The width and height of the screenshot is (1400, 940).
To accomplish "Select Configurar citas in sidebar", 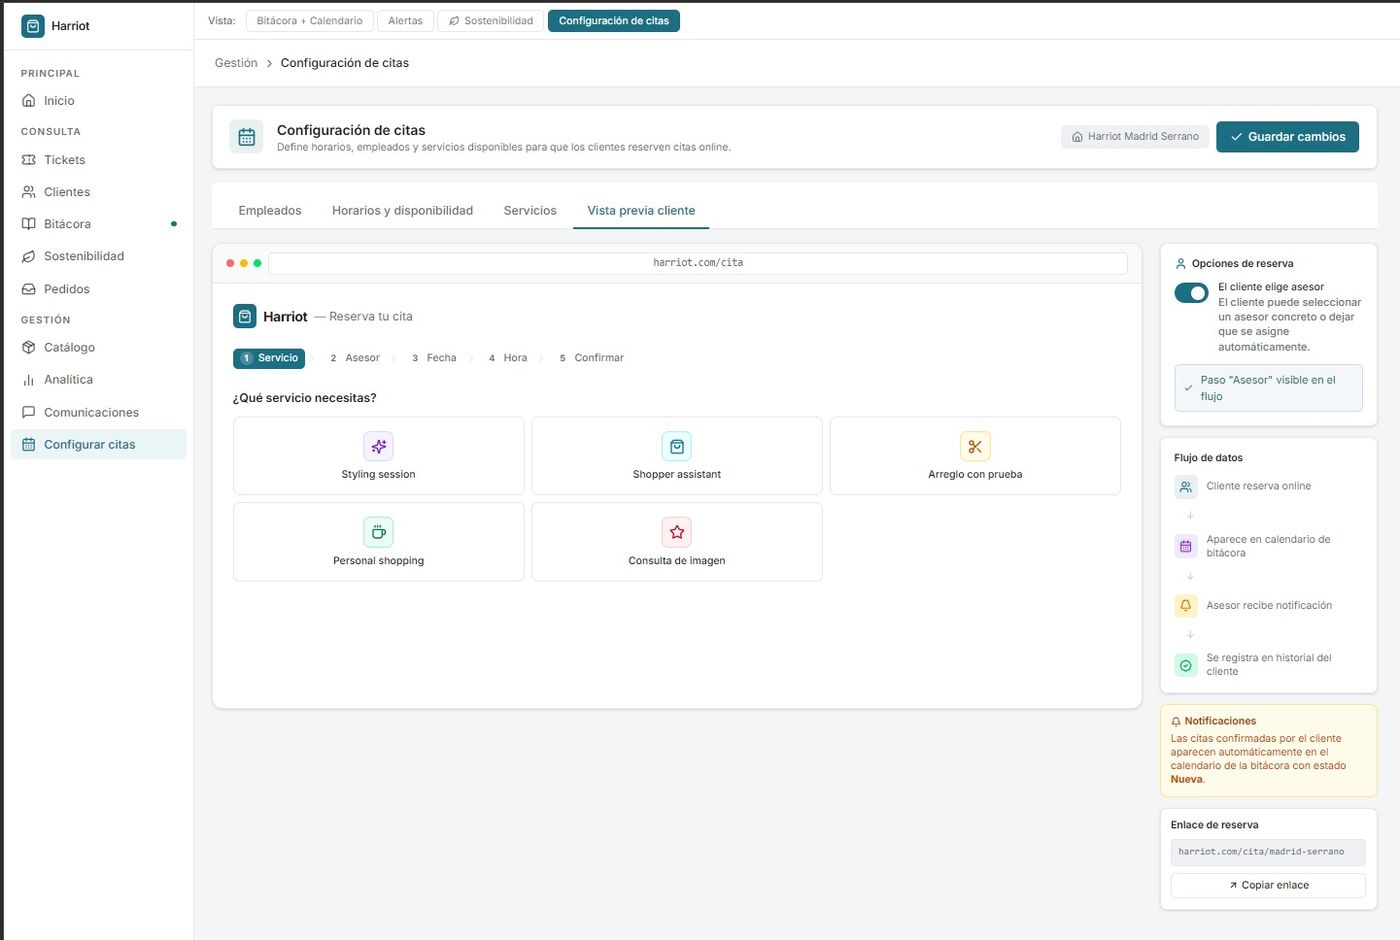I will (98, 444).
